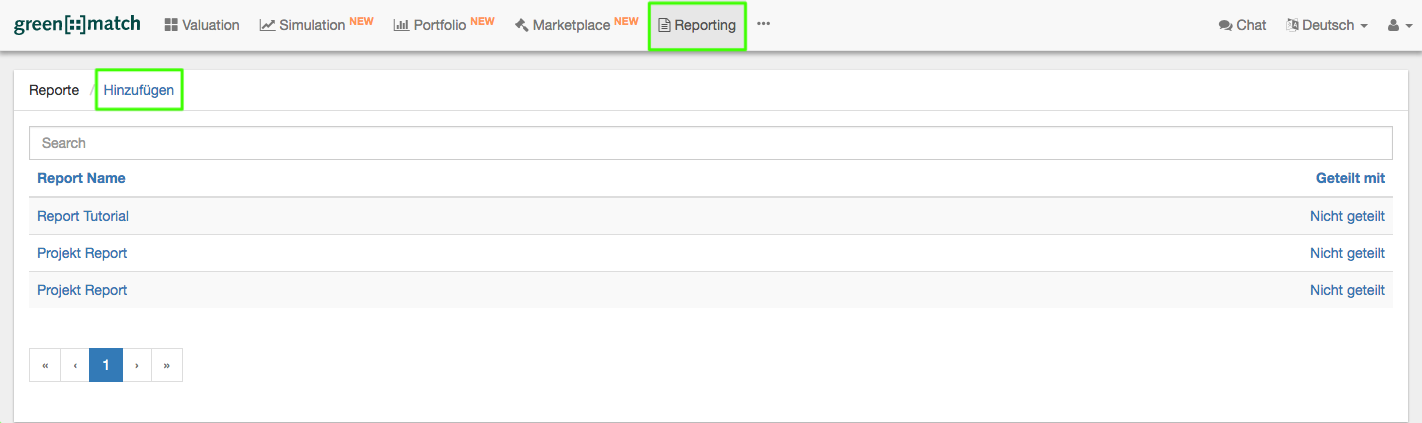Click Nicht geteilt for Report Tutorial
The height and width of the screenshot is (423, 1422).
1347,216
